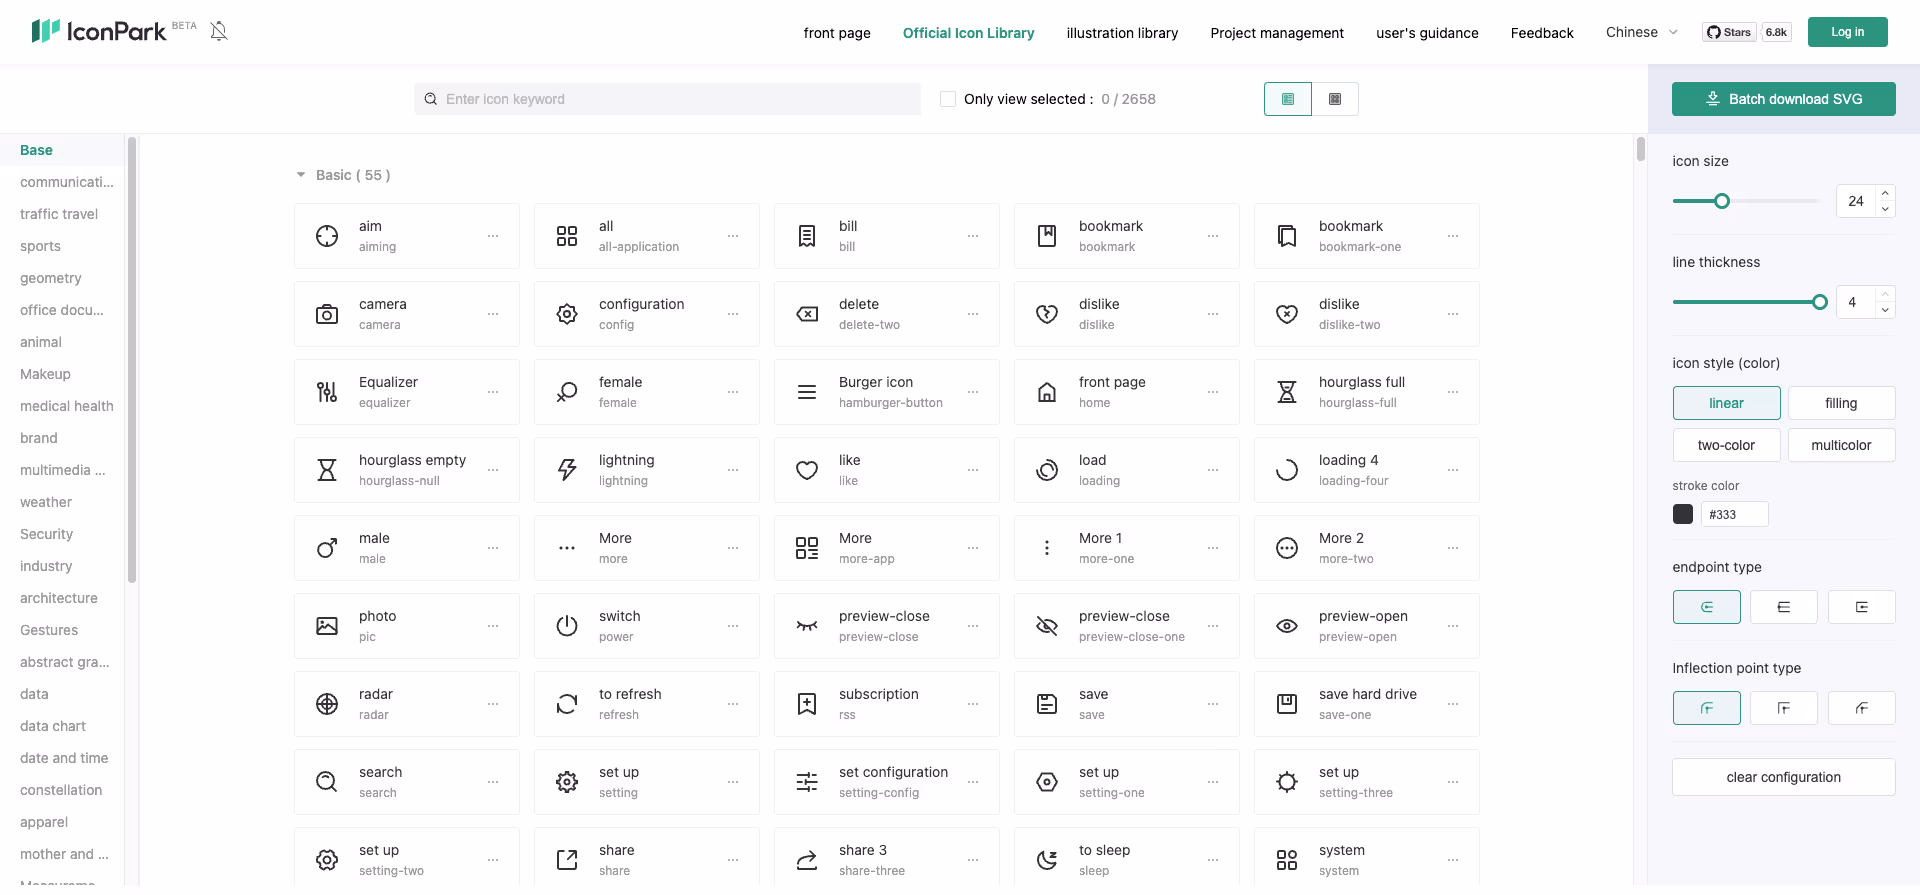
Task: Click the notification bell icon in header
Action: pyautogui.click(x=219, y=31)
